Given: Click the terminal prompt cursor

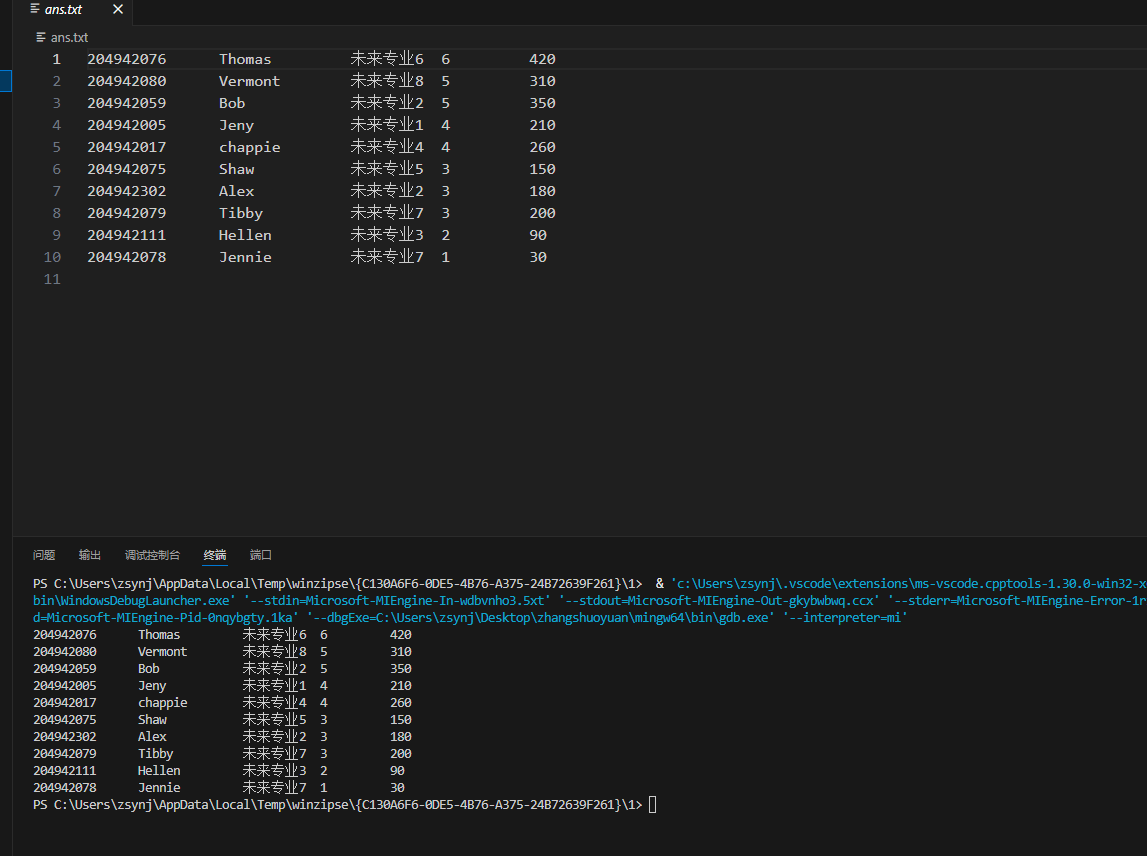Looking at the screenshot, I should pos(653,805).
